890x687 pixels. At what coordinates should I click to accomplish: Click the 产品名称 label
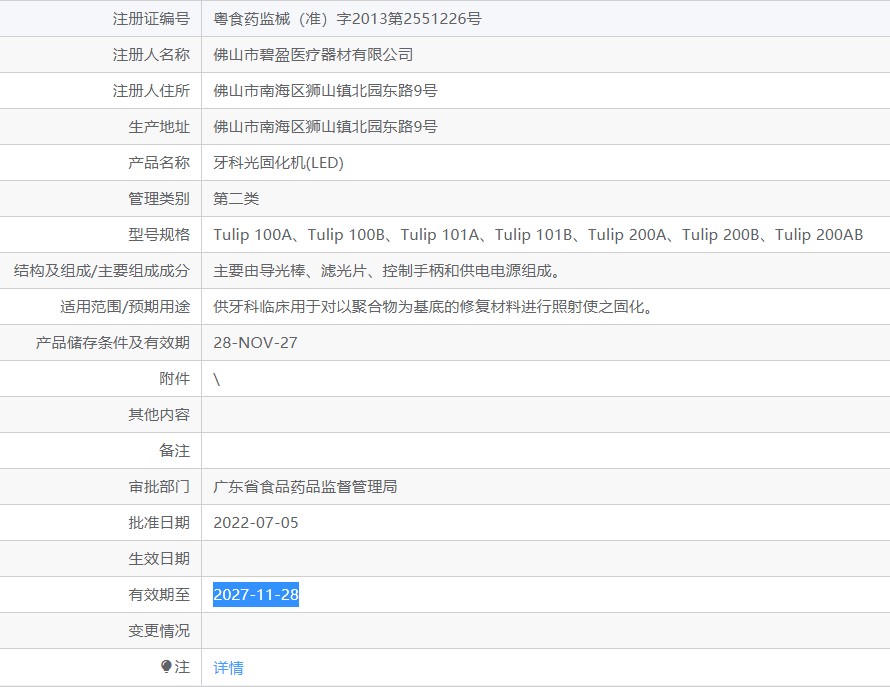[x=159, y=163]
